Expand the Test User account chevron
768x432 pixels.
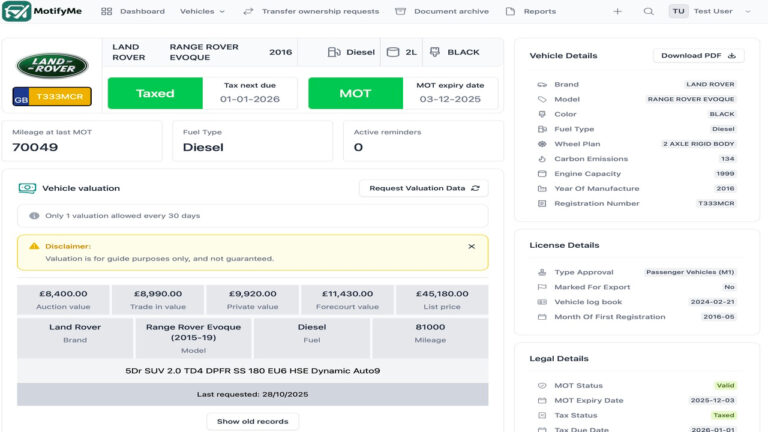click(748, 11)
